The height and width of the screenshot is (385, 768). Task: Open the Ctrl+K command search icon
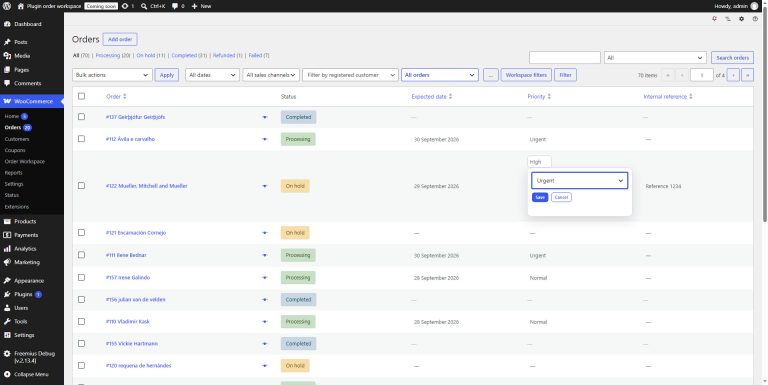144,6
